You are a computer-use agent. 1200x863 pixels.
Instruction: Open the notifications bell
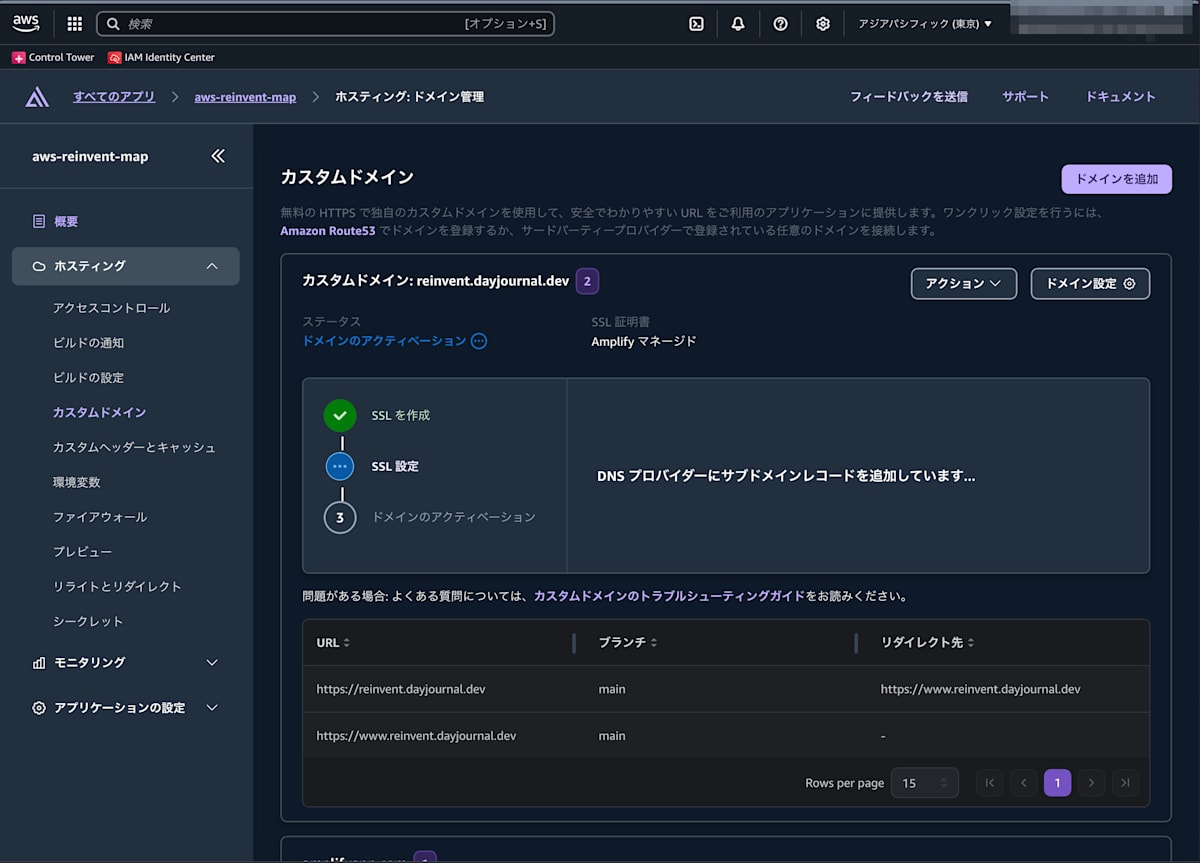coord(738,24)
